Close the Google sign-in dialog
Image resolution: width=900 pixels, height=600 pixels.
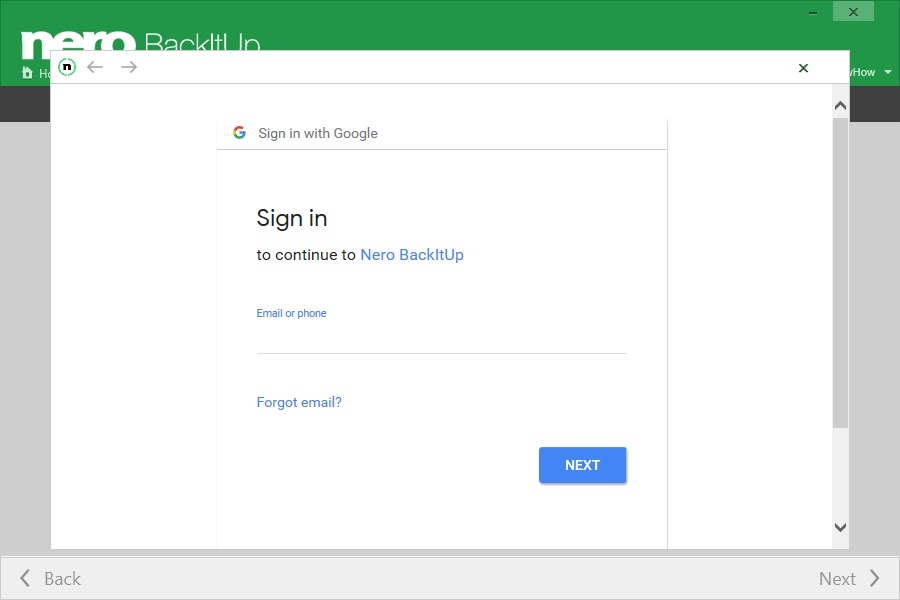[x=804, y=68]
